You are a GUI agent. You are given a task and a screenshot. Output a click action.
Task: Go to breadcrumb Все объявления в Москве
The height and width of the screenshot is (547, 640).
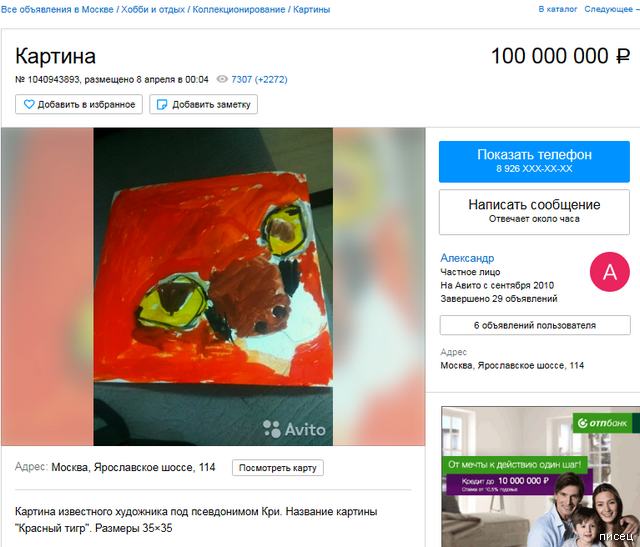click(x=57, y=9)
